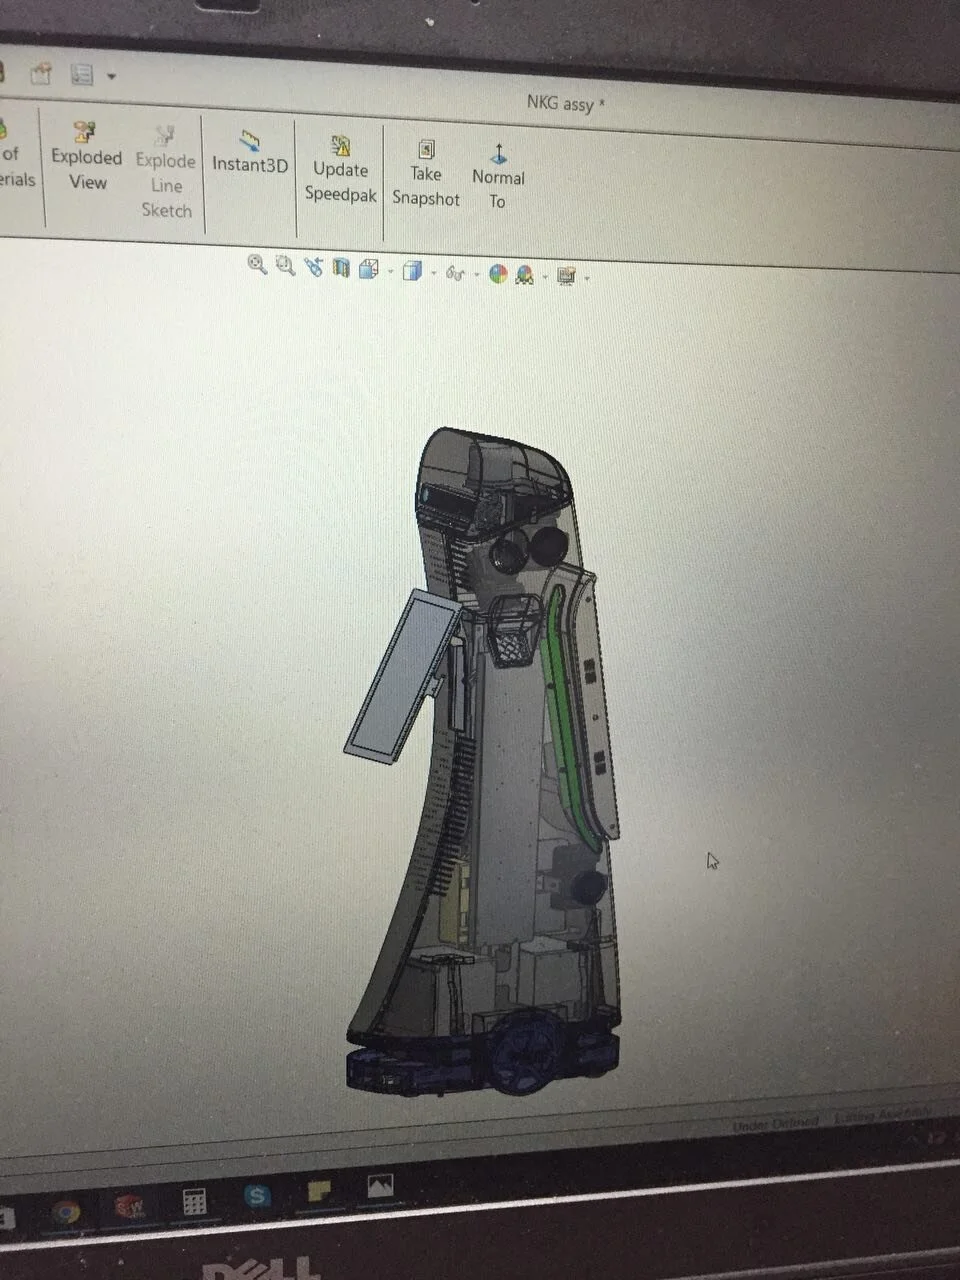The image size is (960, 1280).
Task: Click the clipboard icon in quick access bar
Action: (x=41, y=73)
